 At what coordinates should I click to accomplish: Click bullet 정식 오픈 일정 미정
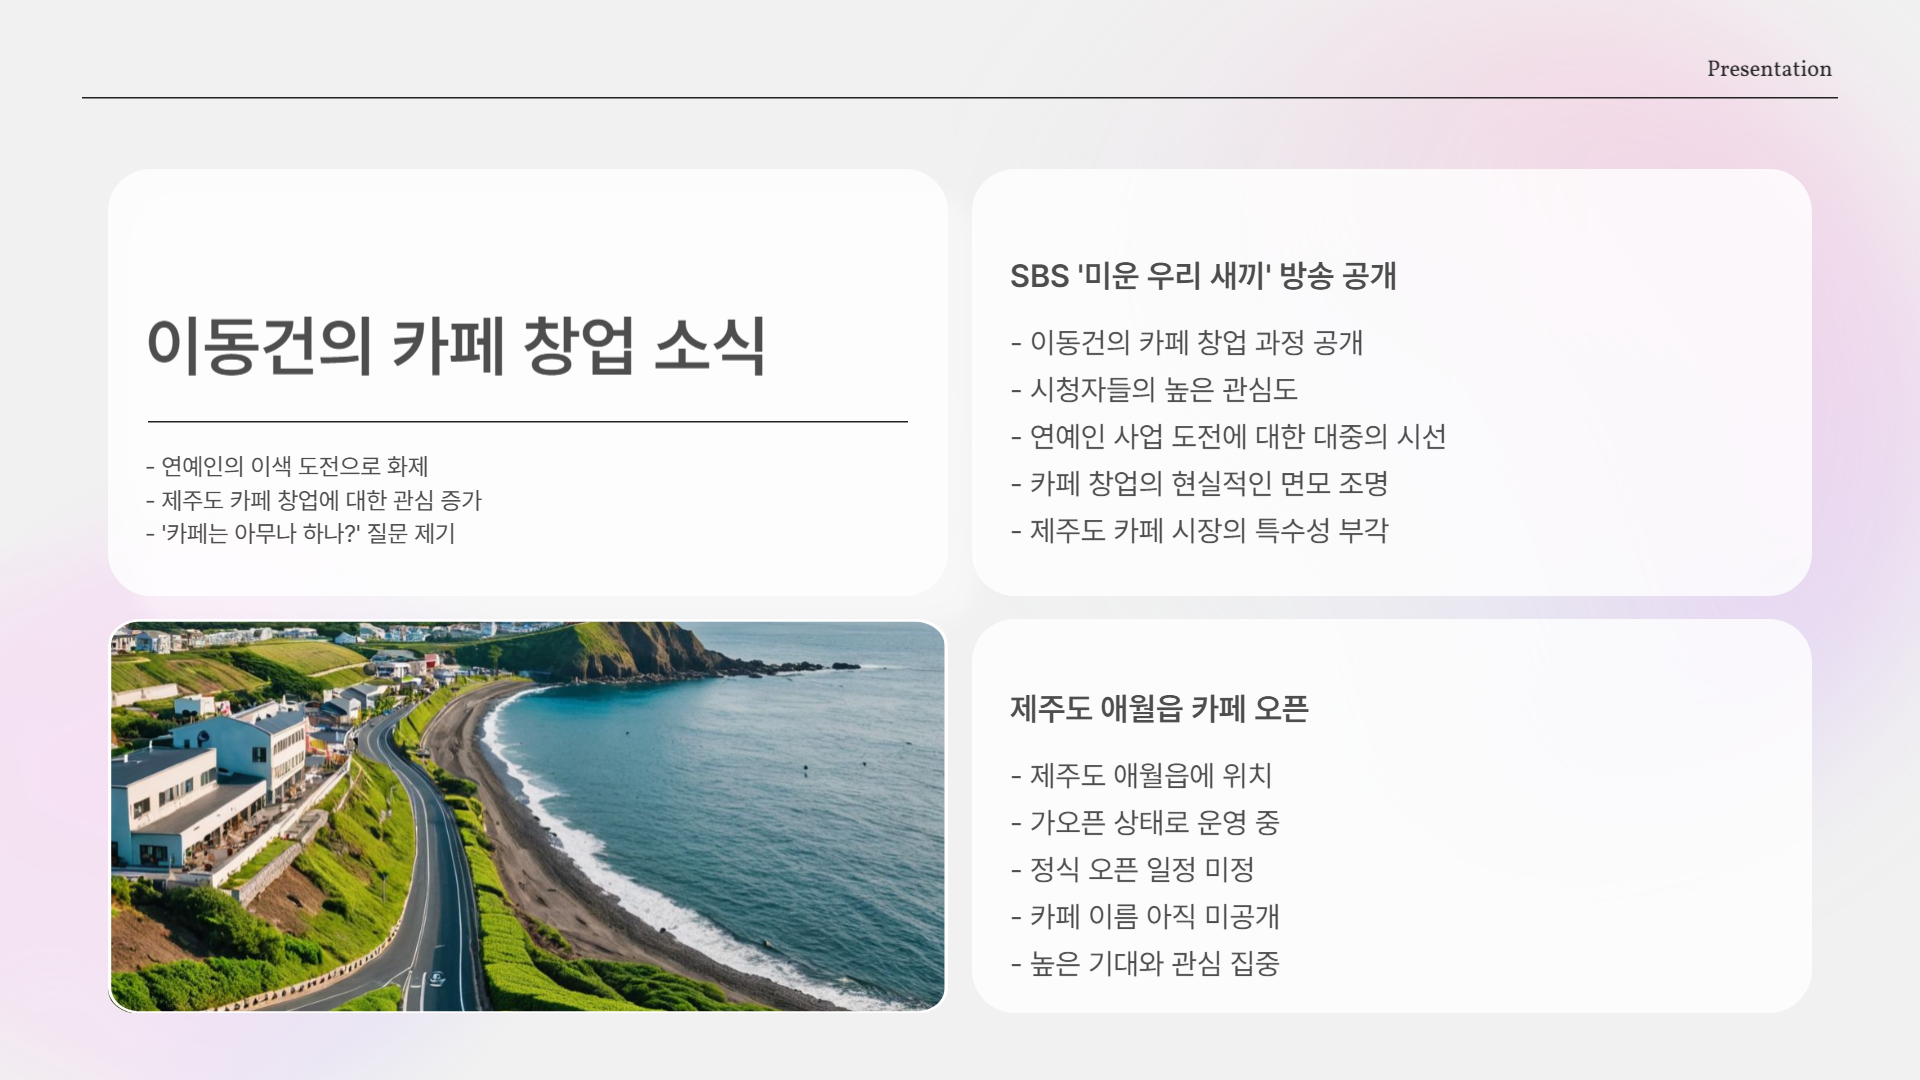pos(1132,870)
